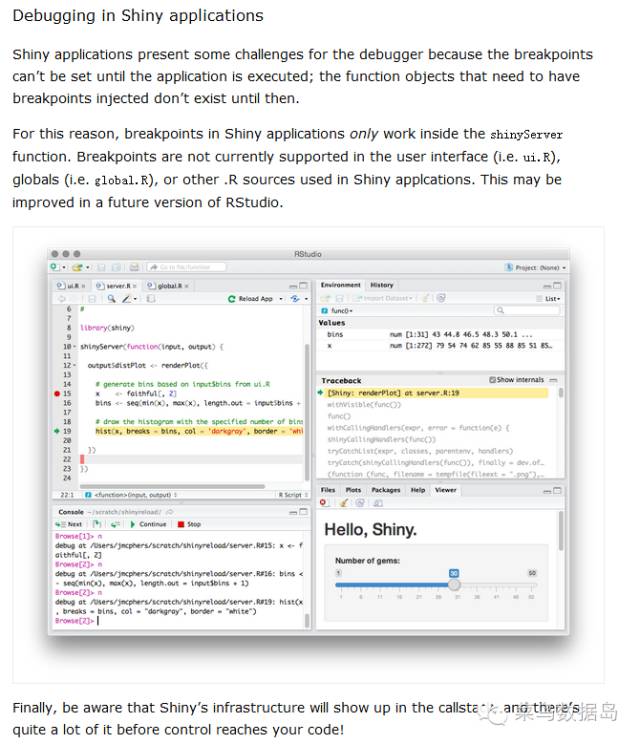The width and height of the screenshot is (640, 744).
Task: Expand the Source options dropdown arrow
Action: click(x=306, y=299)
